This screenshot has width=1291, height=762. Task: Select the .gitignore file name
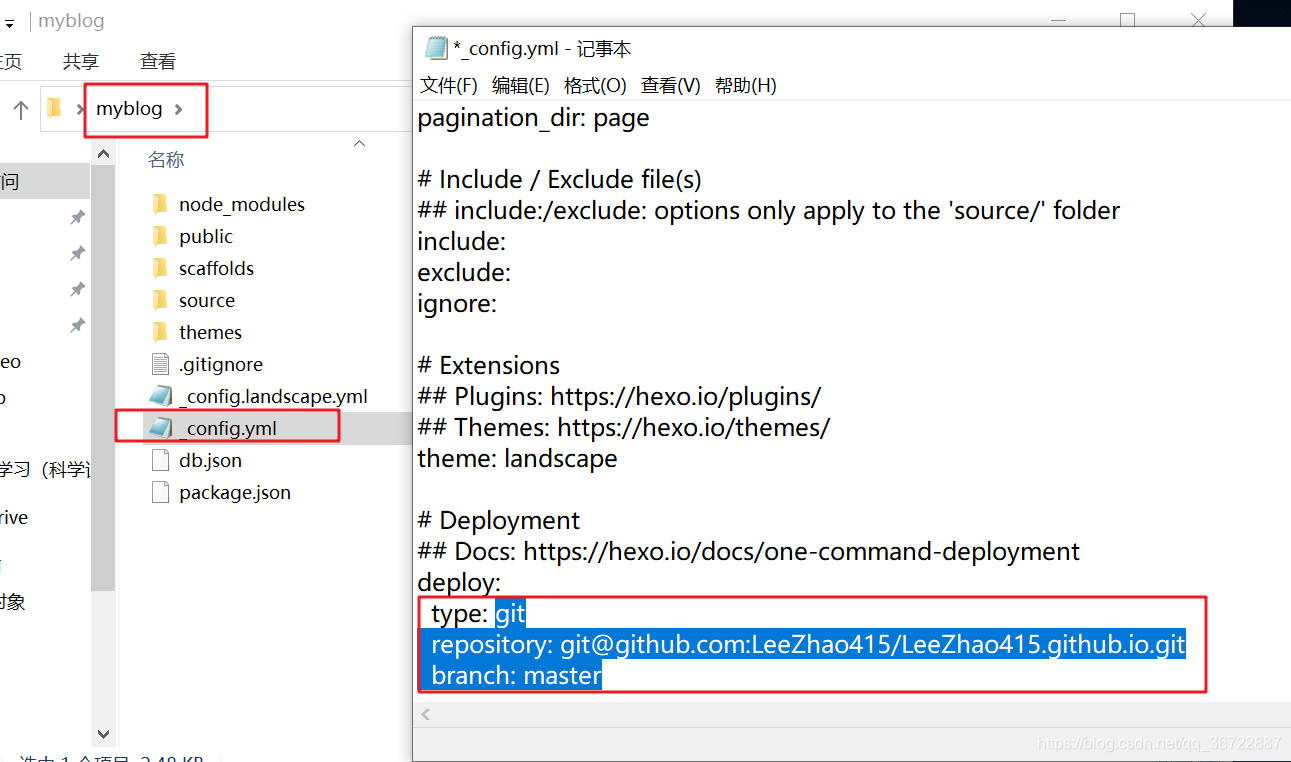click(x=221, y=364)
